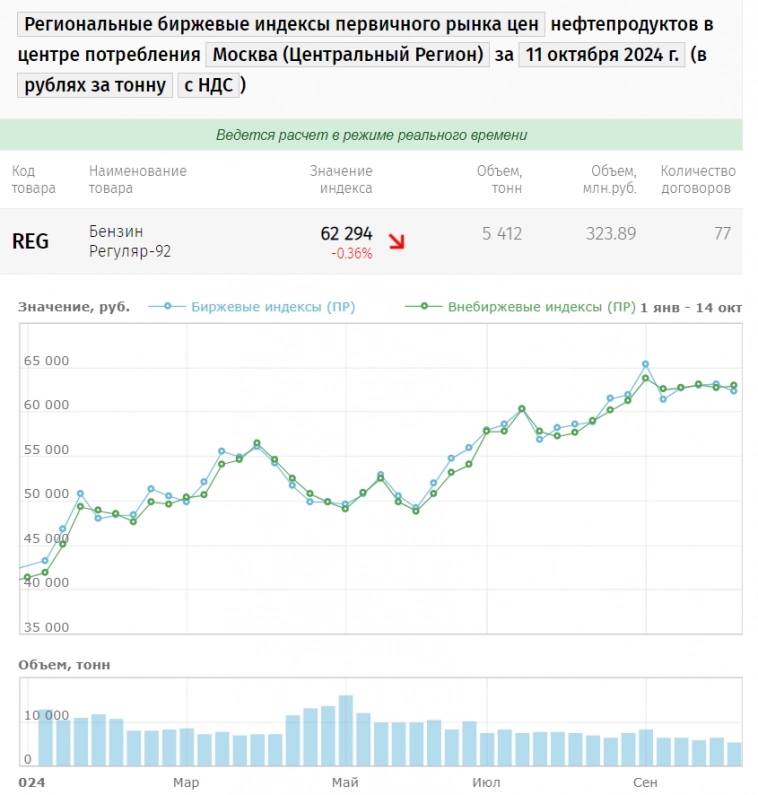Click the red downward trend arrow
This screenshot has height=795, width=758.
(x=397, y=241)
